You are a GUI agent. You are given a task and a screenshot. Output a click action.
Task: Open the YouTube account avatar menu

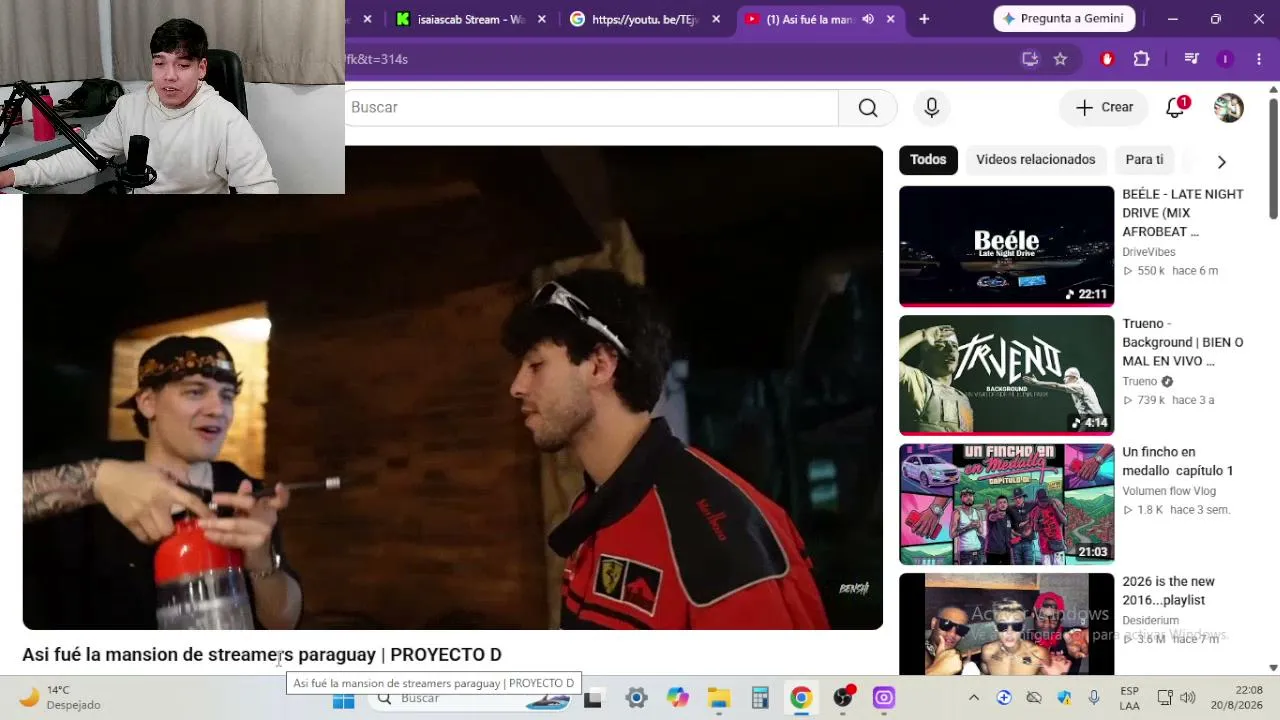coord(1228,108)
